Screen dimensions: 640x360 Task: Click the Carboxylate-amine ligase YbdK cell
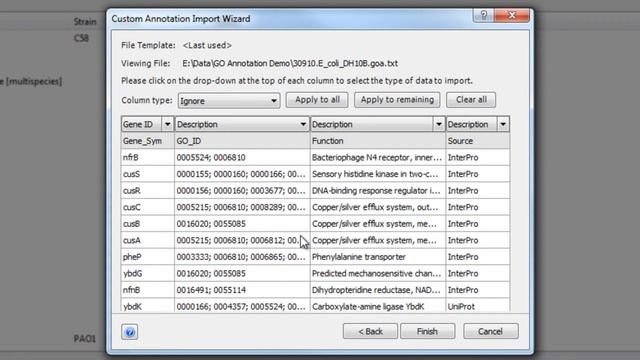pos(378,306)
